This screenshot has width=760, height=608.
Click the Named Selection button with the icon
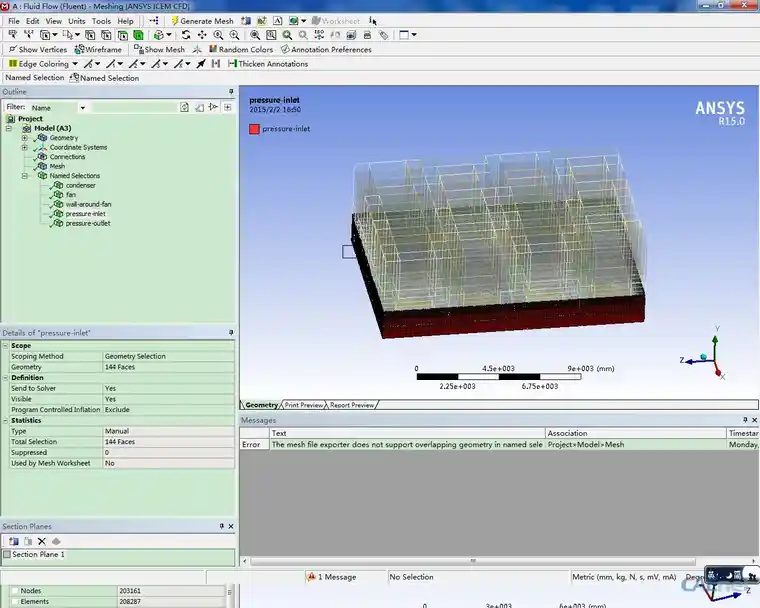[104, 78]
